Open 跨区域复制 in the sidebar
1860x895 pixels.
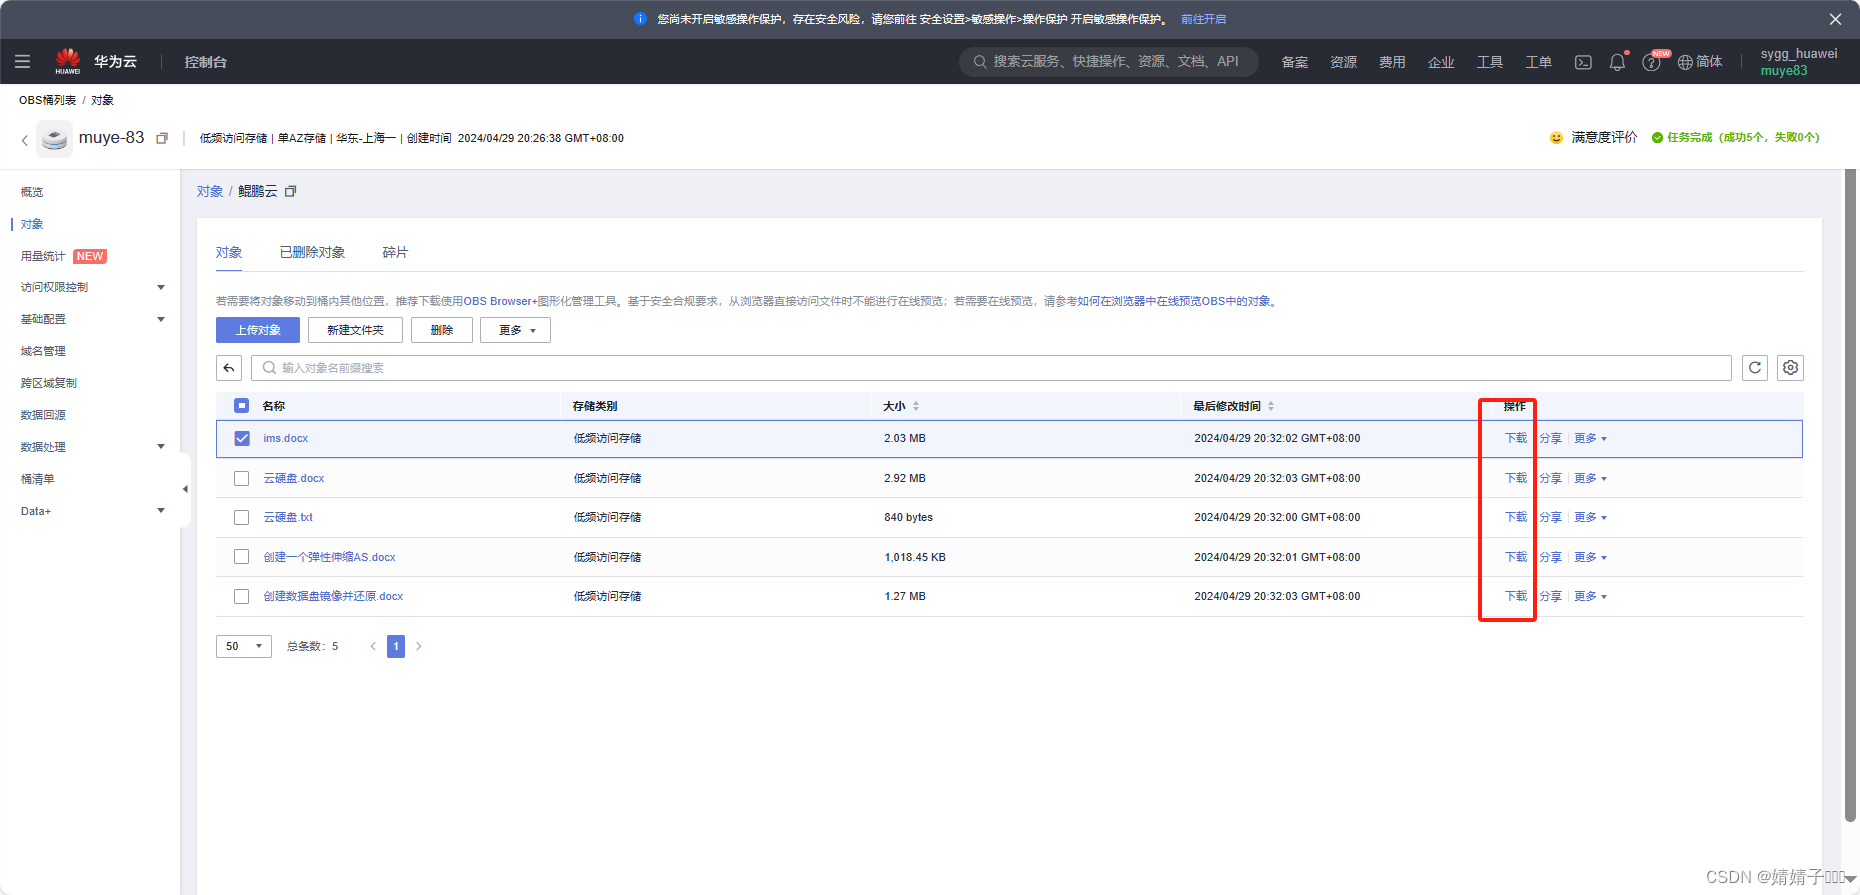tap(48, 383)
